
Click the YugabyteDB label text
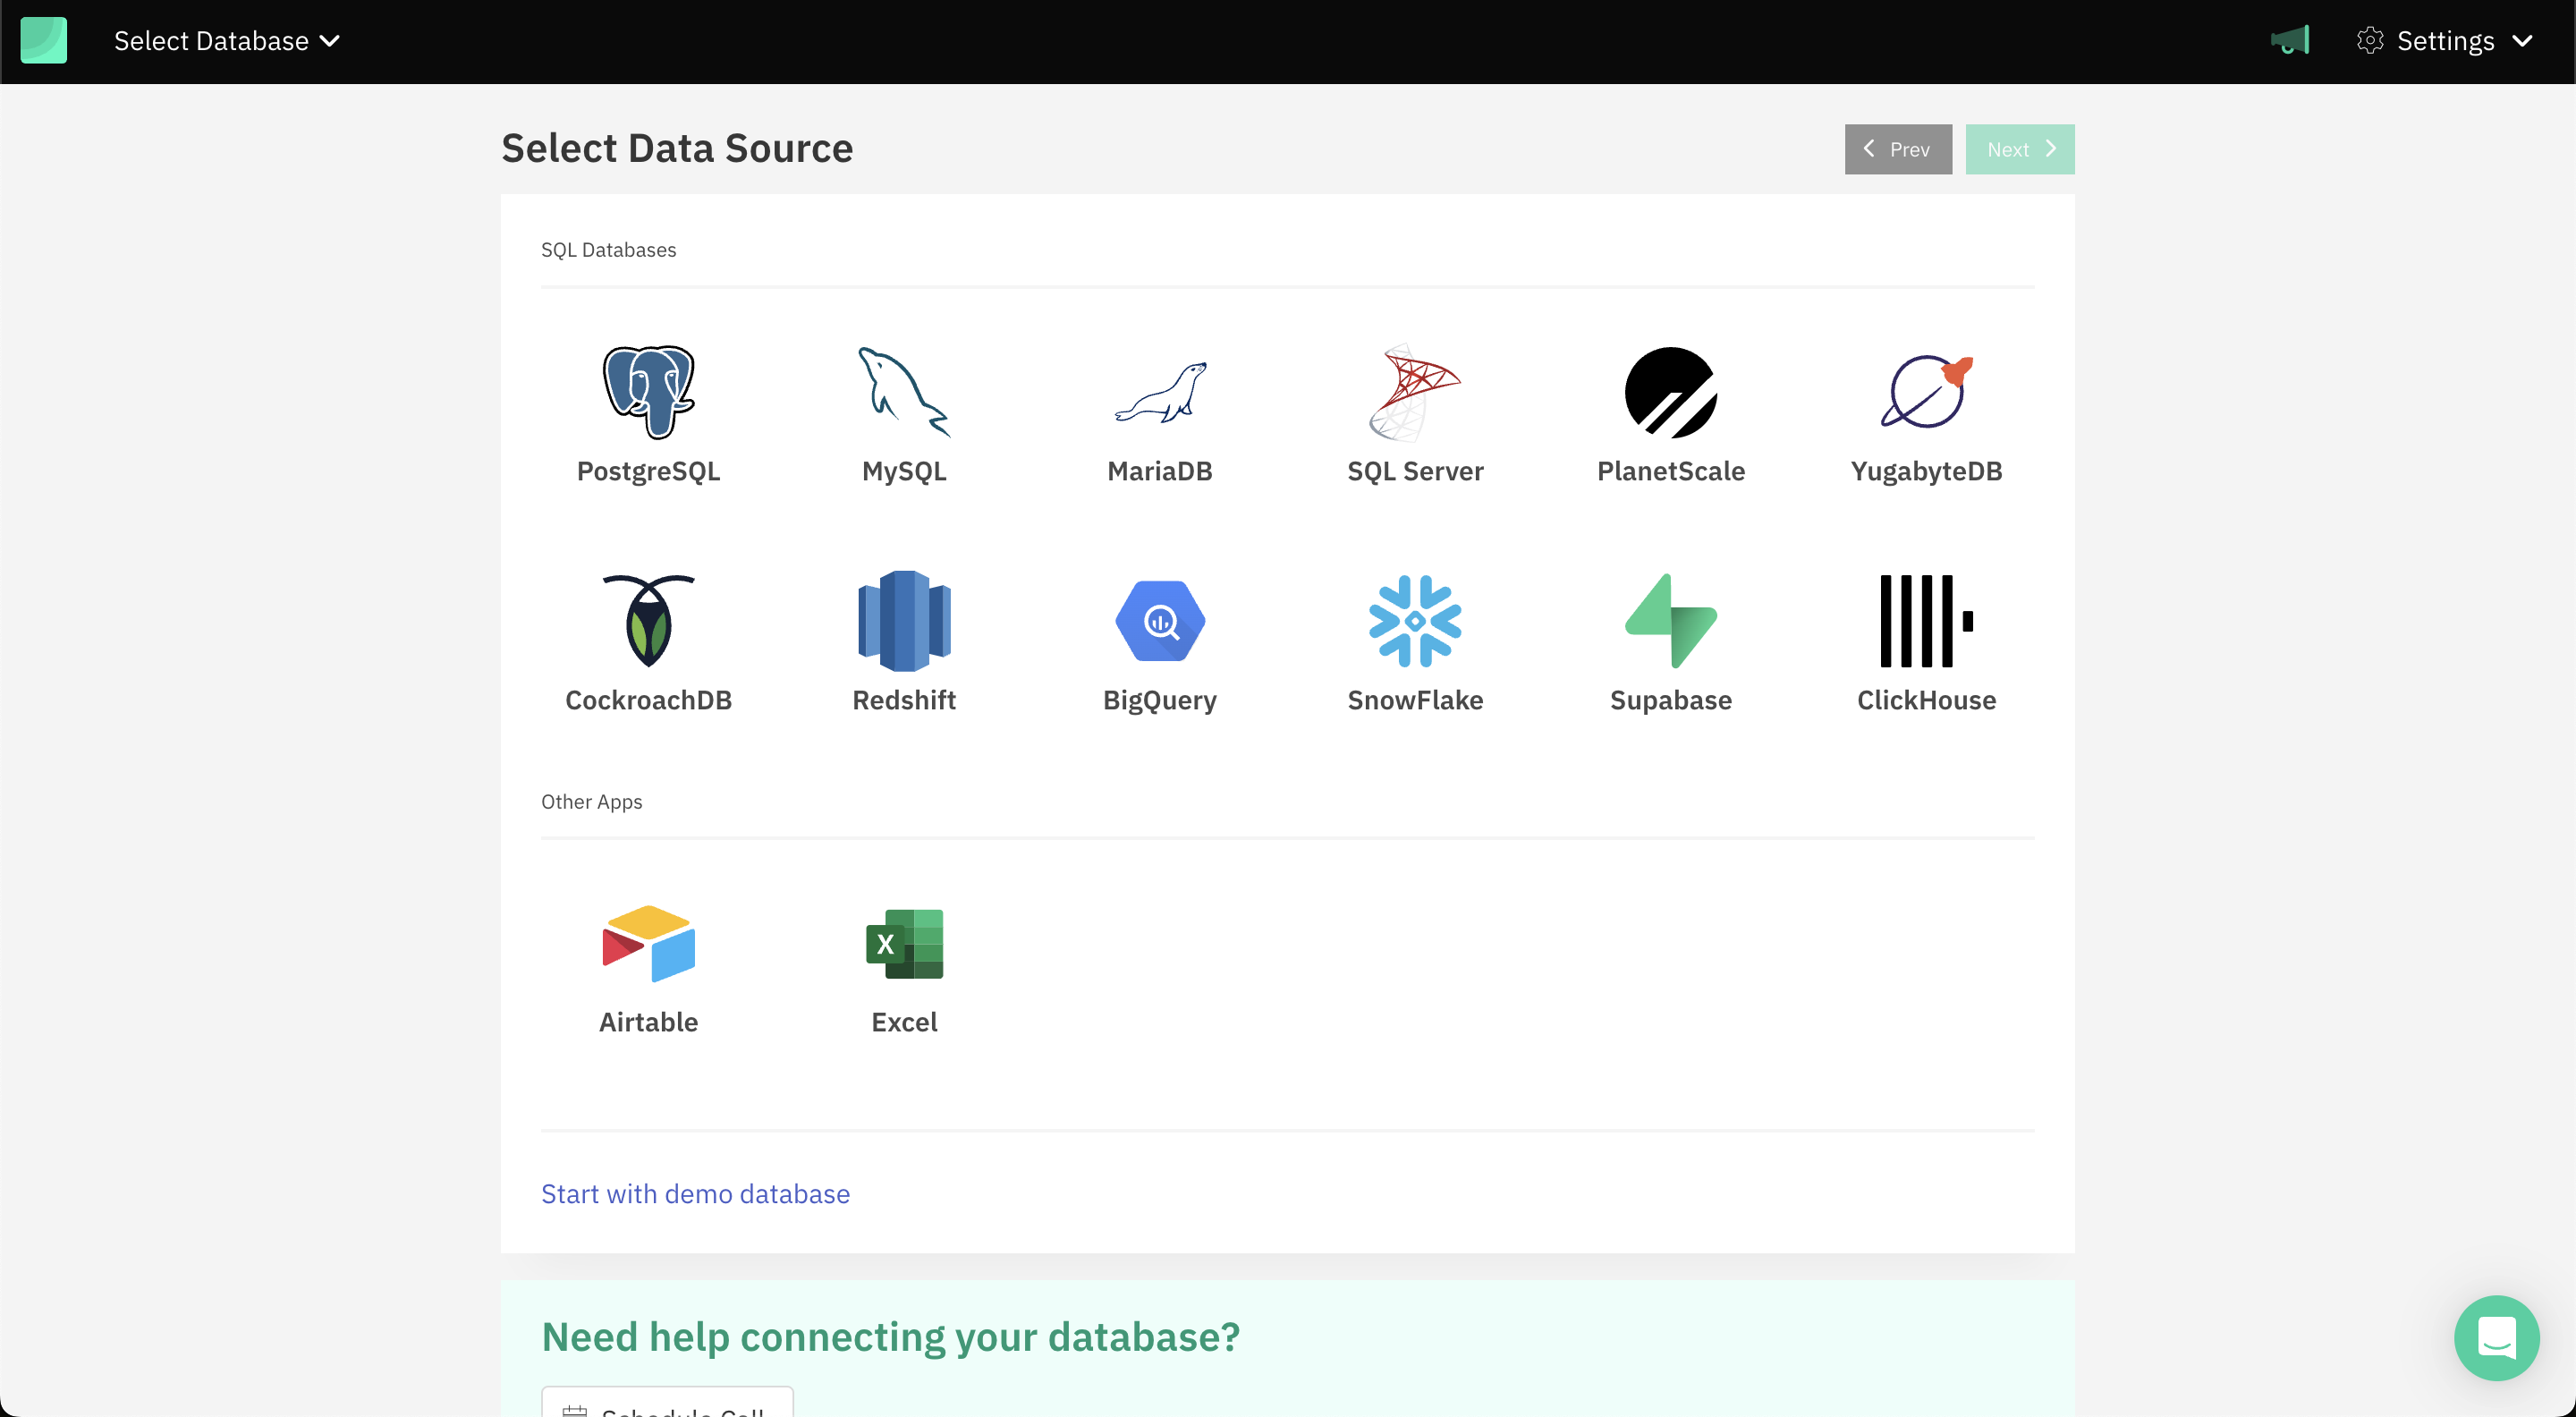coord(1926,471)
